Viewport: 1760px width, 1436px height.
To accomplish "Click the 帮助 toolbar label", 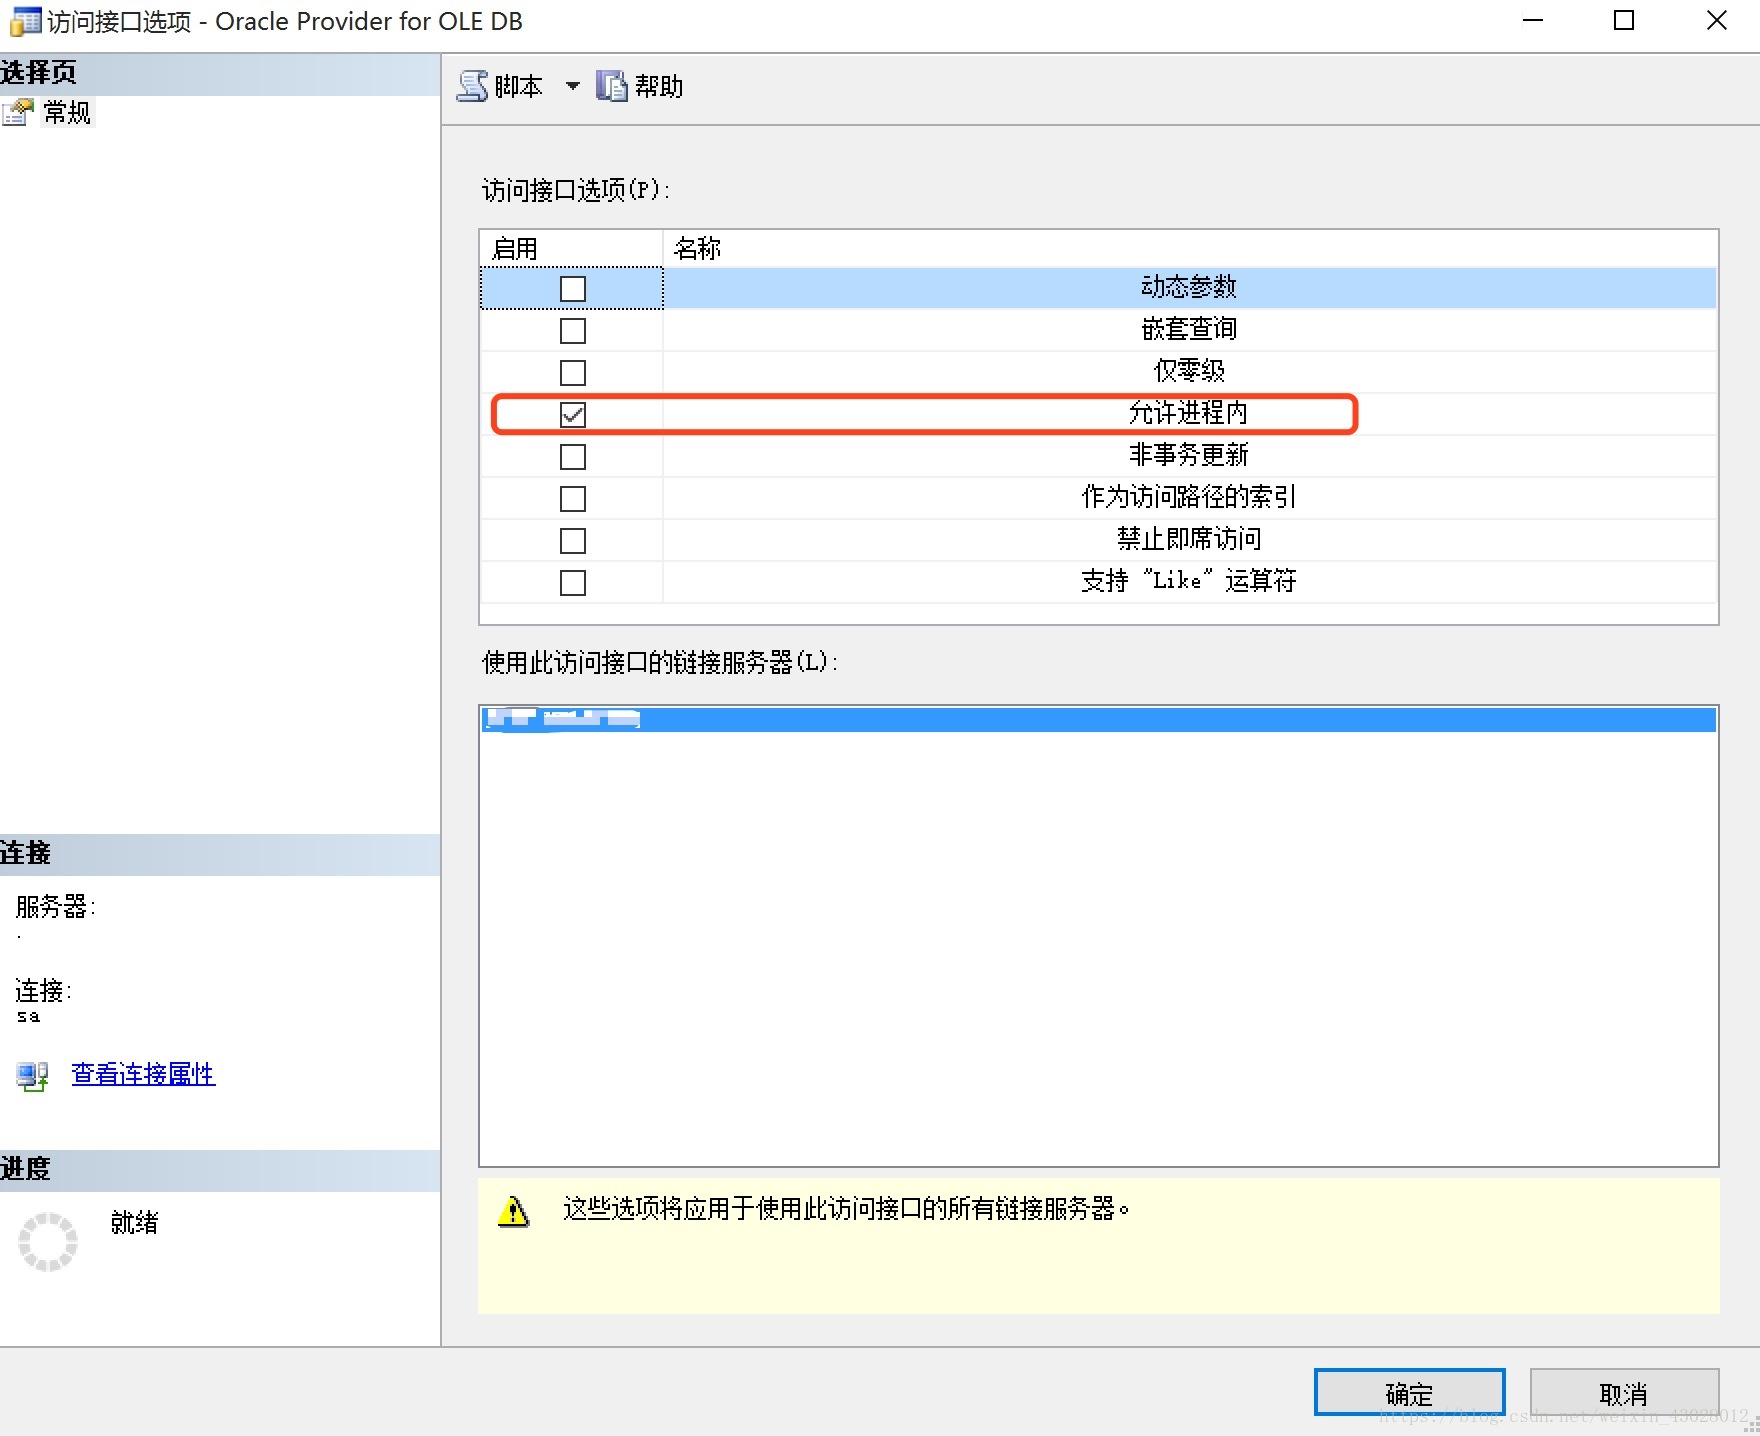I will tap(659, 87).
